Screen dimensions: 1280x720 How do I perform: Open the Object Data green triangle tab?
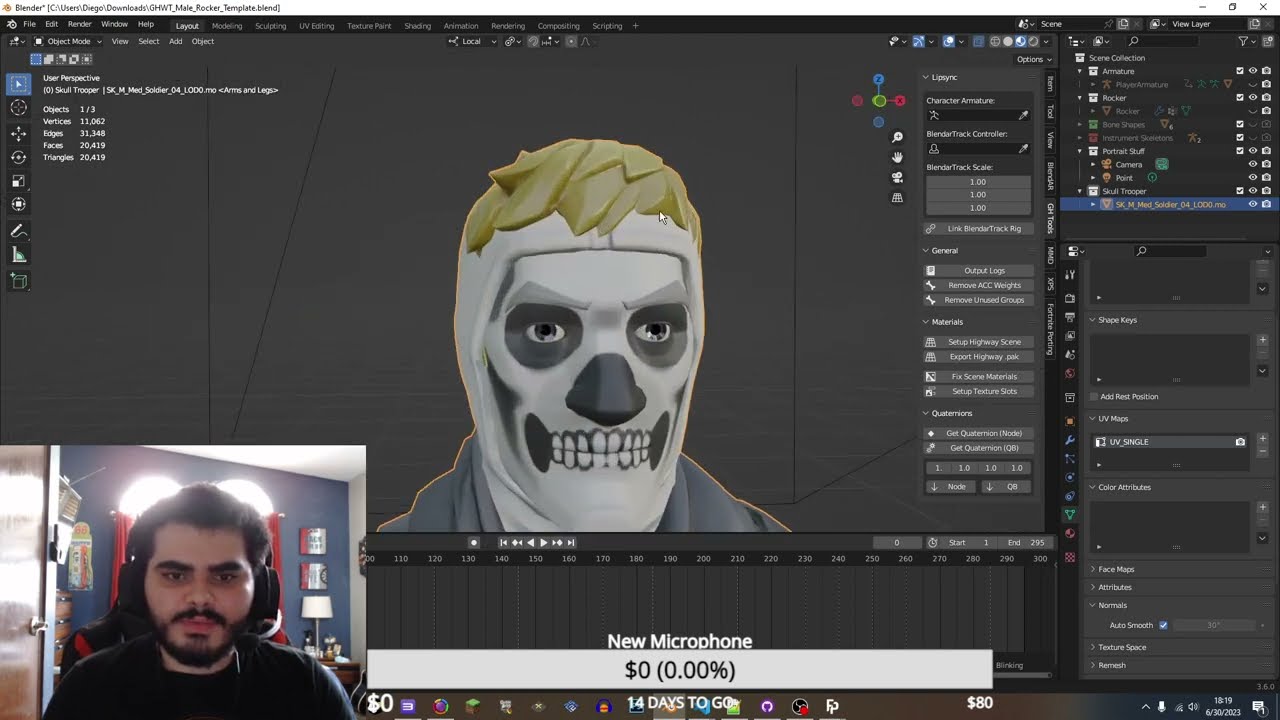tap(1070, 514)
